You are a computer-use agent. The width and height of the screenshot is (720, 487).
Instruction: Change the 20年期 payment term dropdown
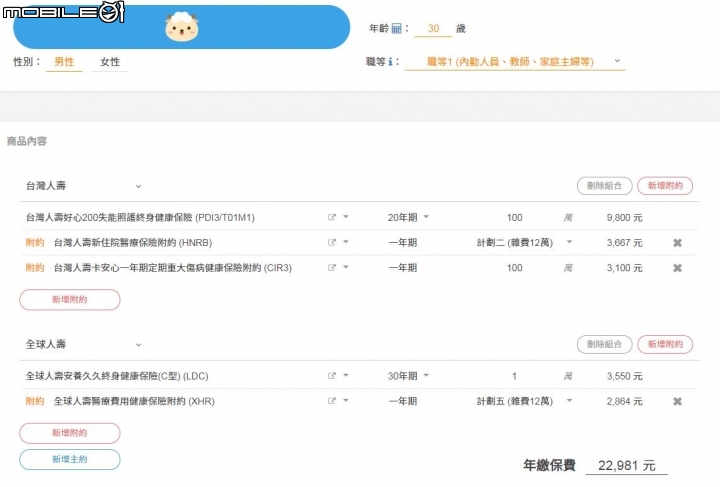(x=408, y=217)
